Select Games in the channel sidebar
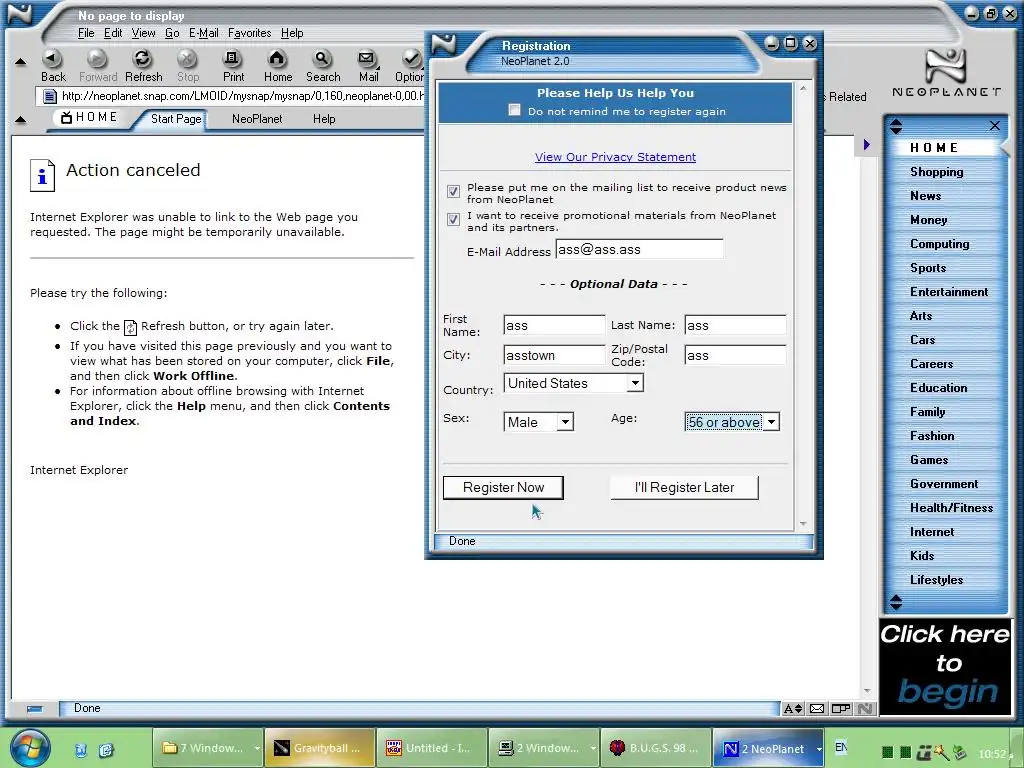 click(929, 460)
